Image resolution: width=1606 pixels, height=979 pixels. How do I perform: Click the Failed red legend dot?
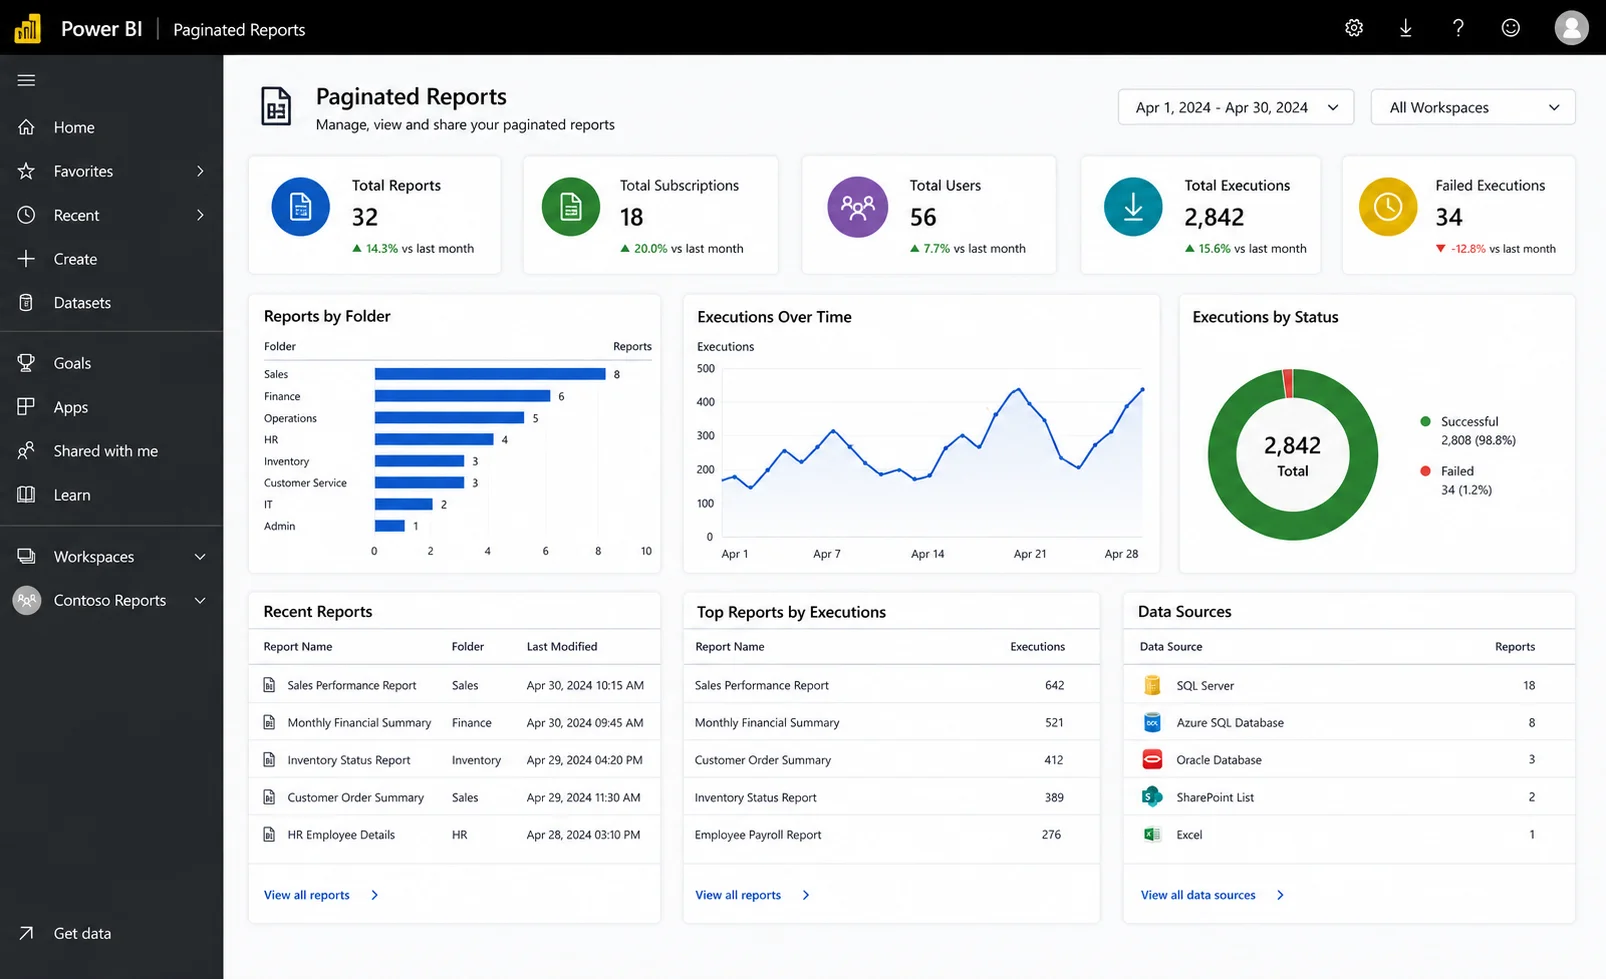pyautogui.click(x=1425, y=470)
